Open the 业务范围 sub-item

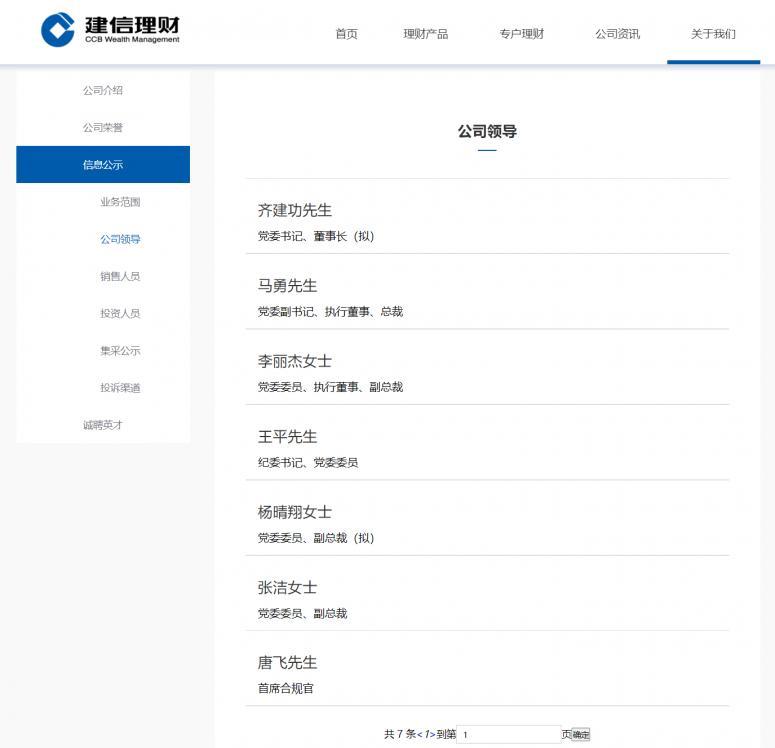point(120,202)
